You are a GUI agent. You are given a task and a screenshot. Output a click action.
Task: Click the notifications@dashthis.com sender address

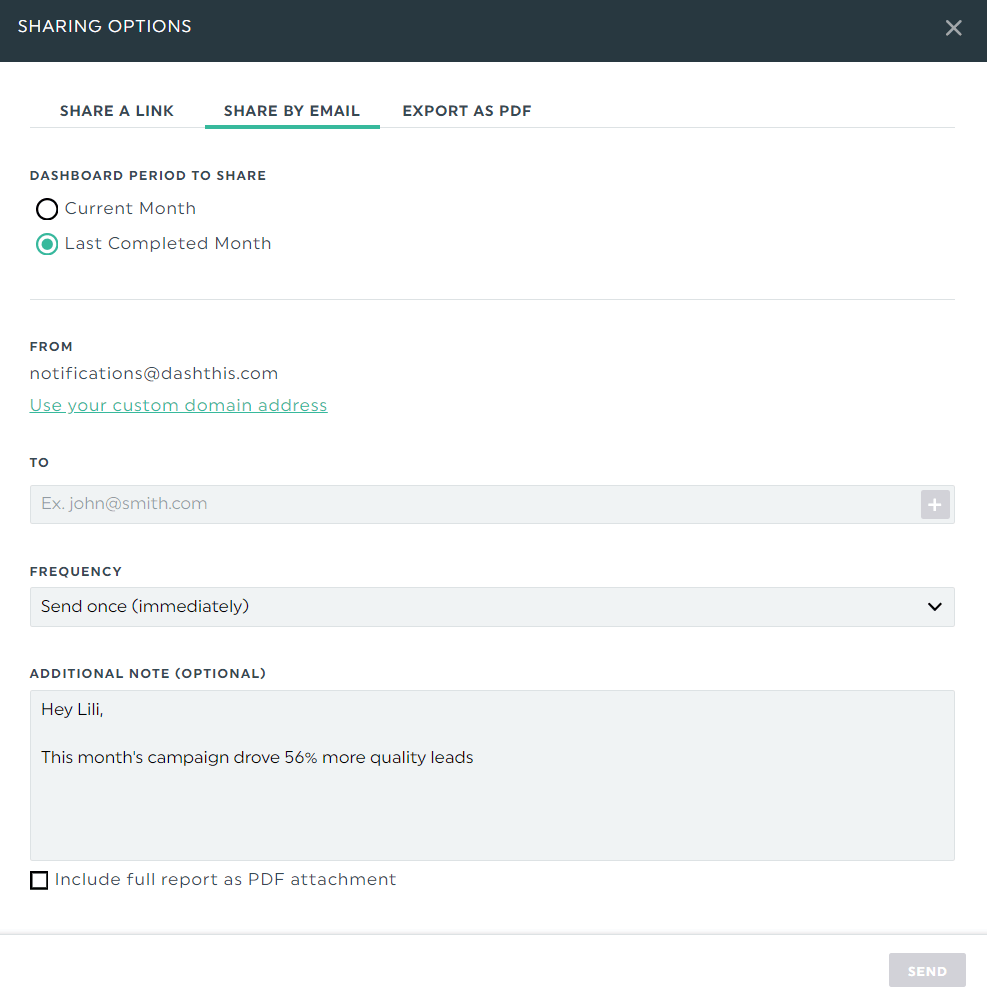(x=154, y=374)
